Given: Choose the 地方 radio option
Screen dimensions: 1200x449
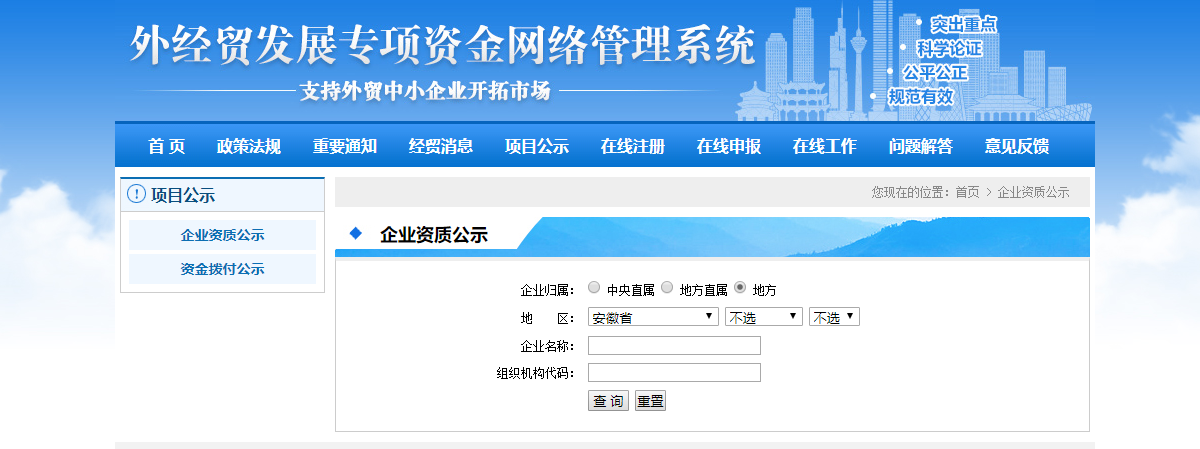Looking at the screenshot, I should pyautogui.click(x=740, y=288).
